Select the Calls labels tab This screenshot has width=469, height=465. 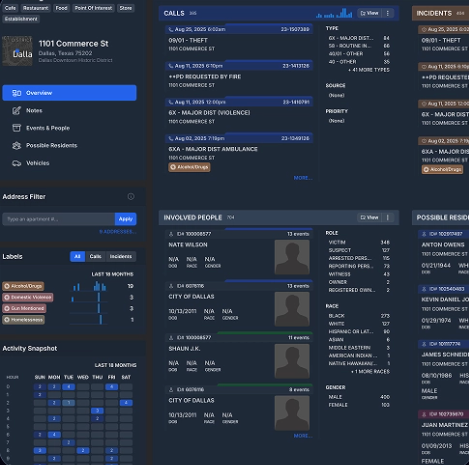click(x=95, y=256)
